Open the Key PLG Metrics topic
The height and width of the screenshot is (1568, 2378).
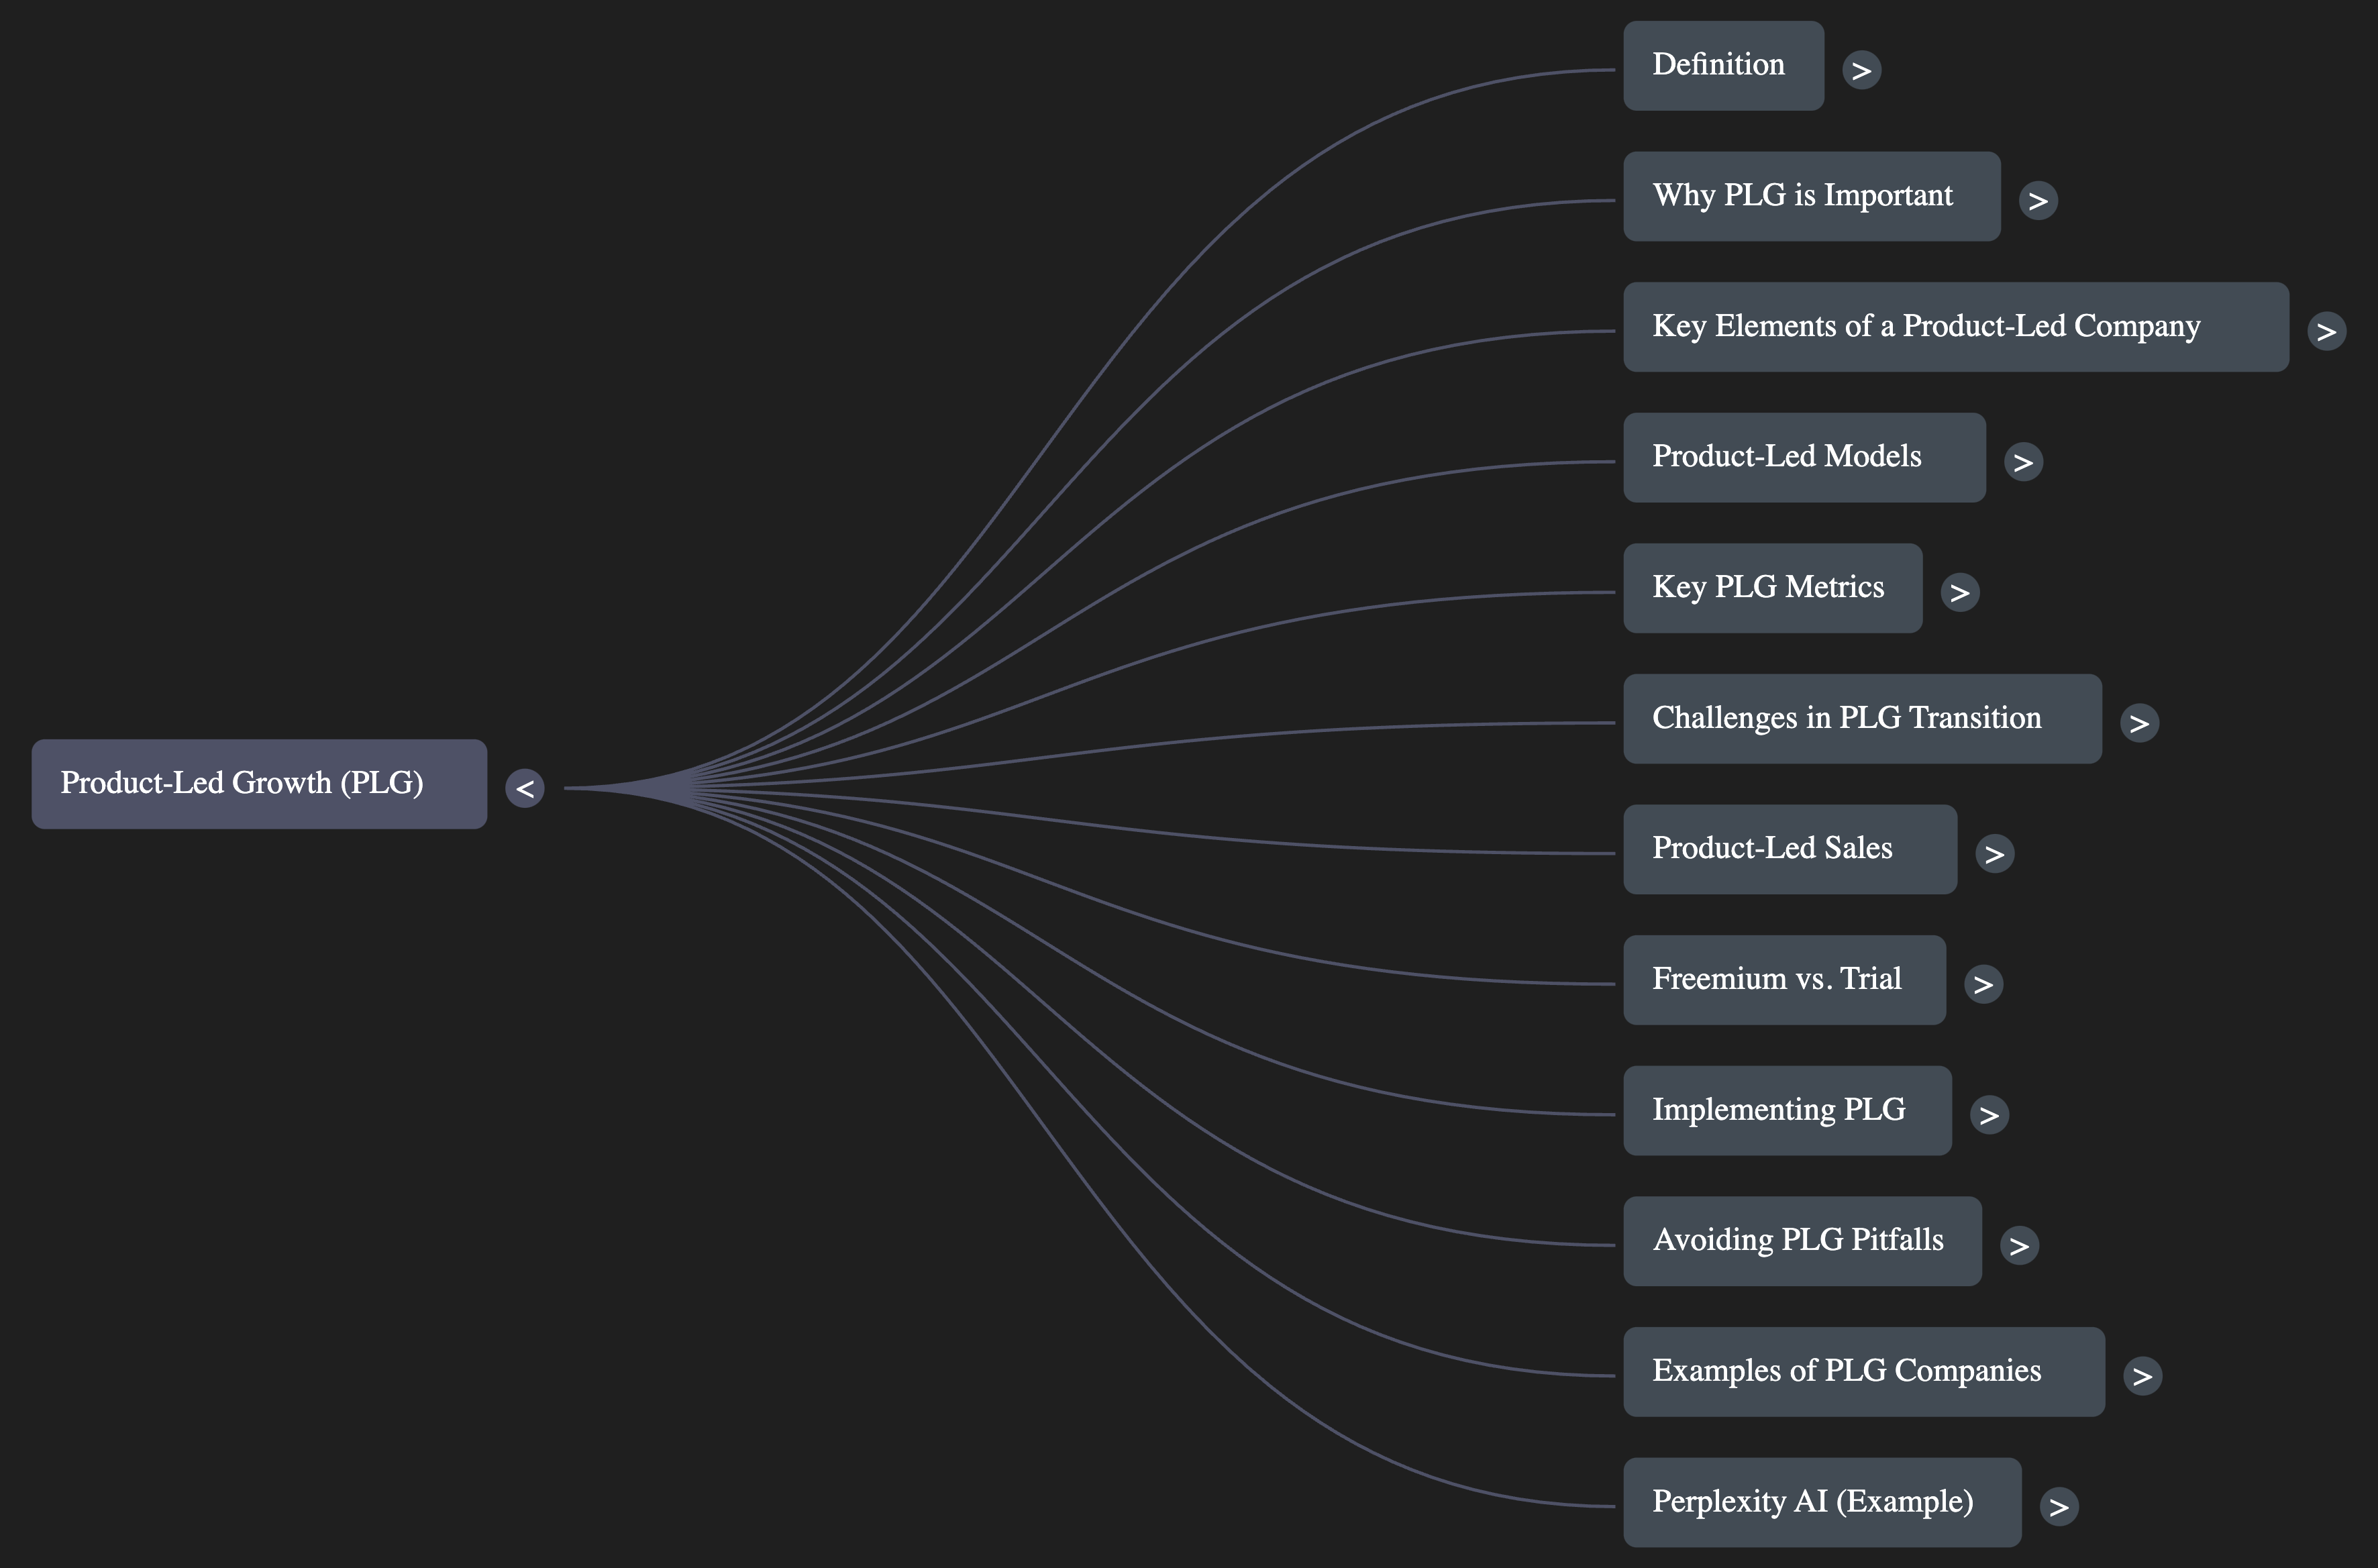(1771, 587)
